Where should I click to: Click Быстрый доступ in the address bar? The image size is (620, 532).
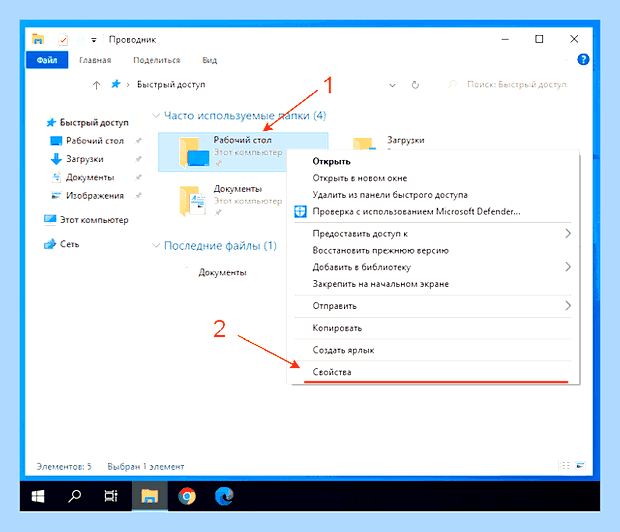tap(171, 84)
